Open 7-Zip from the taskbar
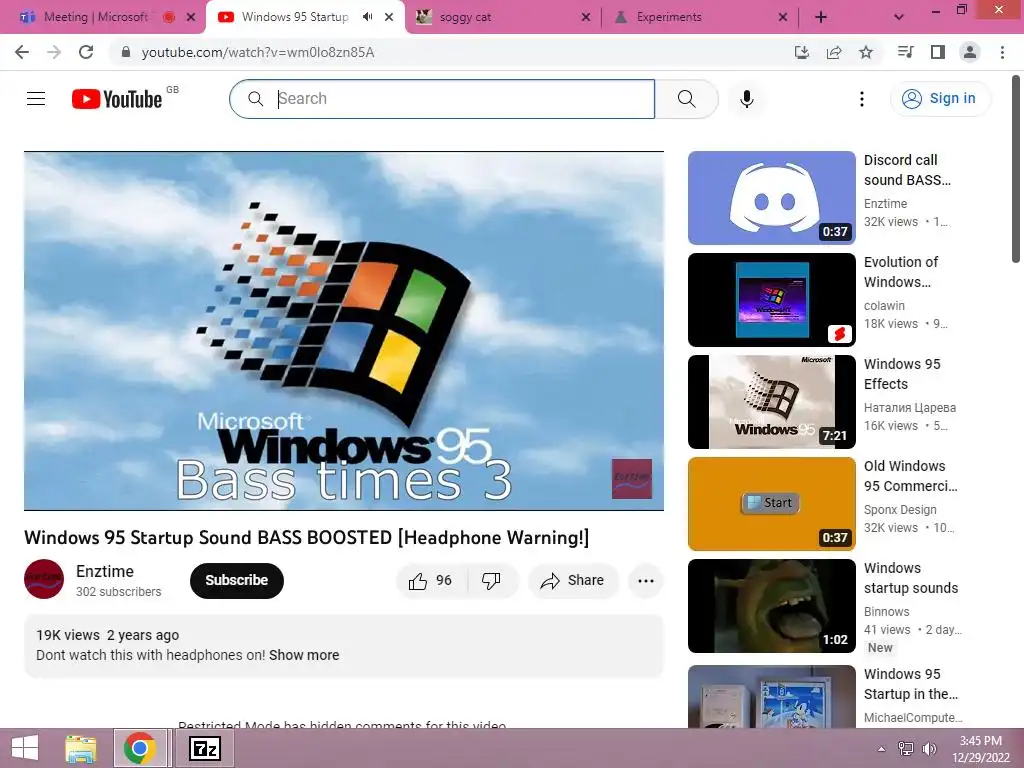Screen dimensions: 1024x768 [x=204, y=748]
